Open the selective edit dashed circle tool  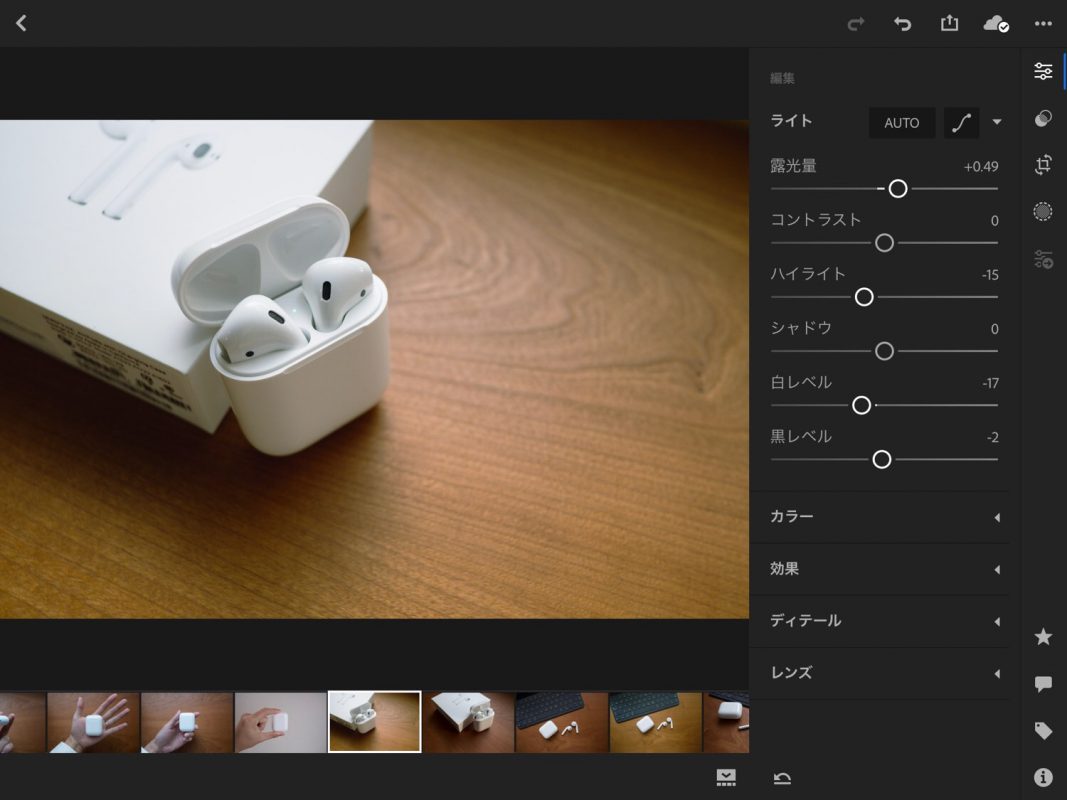tap(1043, 212)
